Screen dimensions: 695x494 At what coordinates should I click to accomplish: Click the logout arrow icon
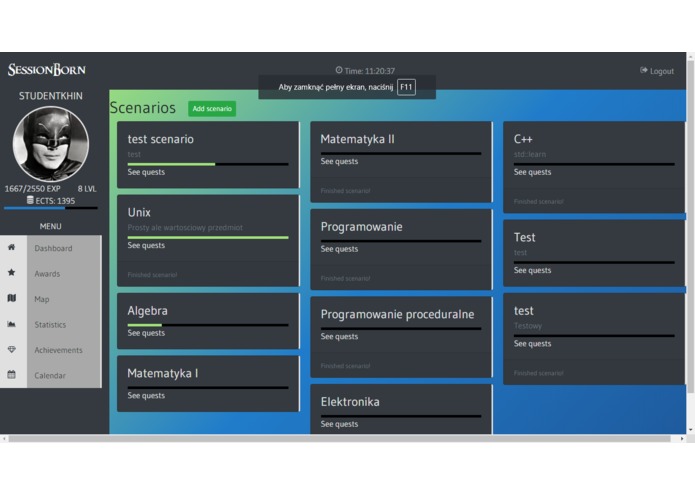pyautogui.click(x=644, y=70)
